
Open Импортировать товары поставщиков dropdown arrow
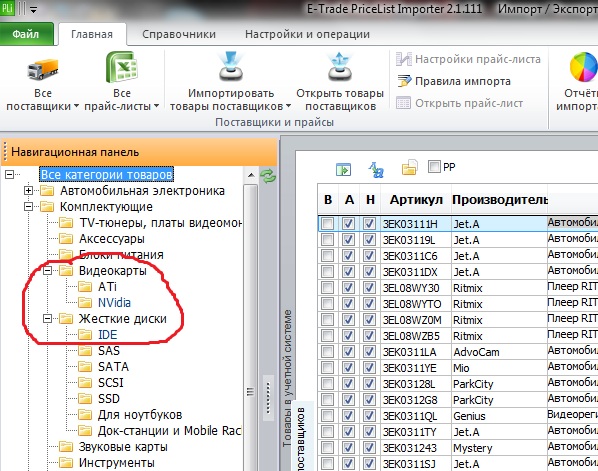pyautogui.click(x=288, y=106)
